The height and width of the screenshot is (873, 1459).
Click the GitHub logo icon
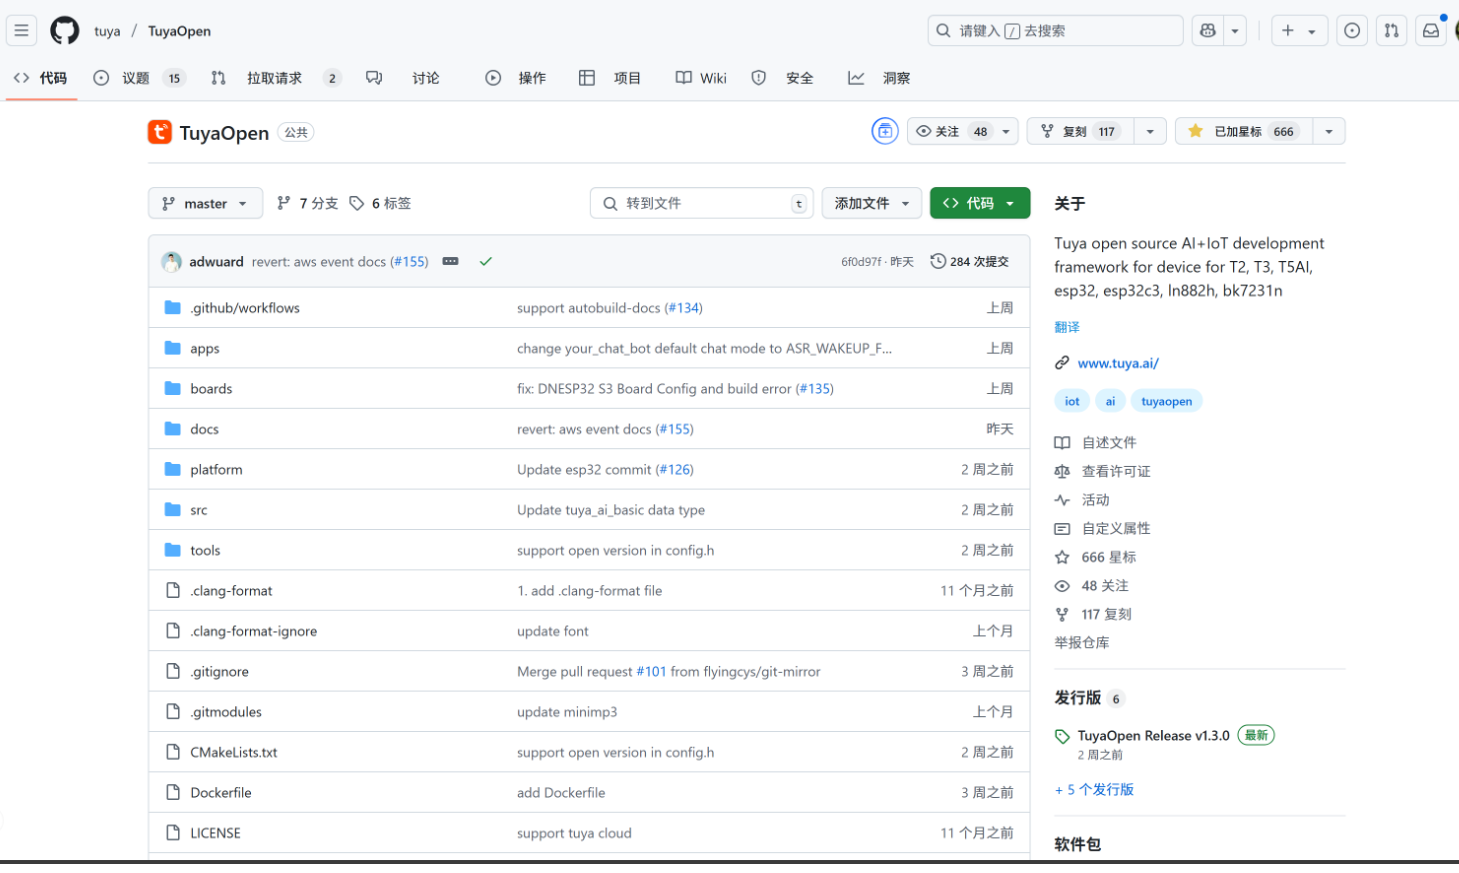(x=65, y=31)
